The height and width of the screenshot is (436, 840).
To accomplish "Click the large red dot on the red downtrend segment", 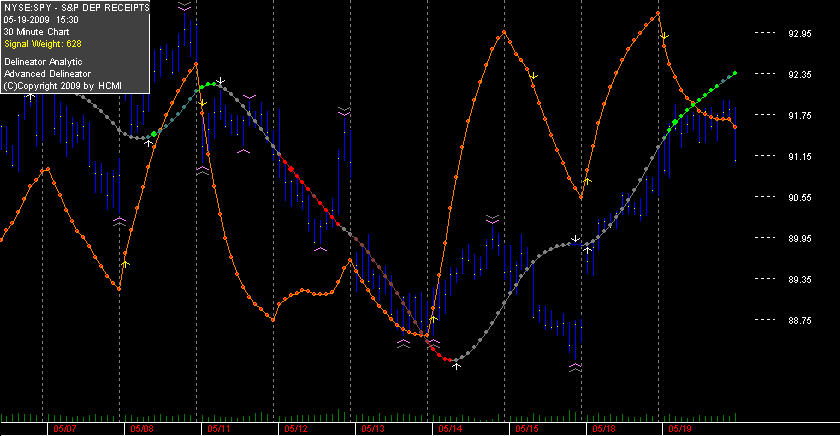I will point(291,169).
